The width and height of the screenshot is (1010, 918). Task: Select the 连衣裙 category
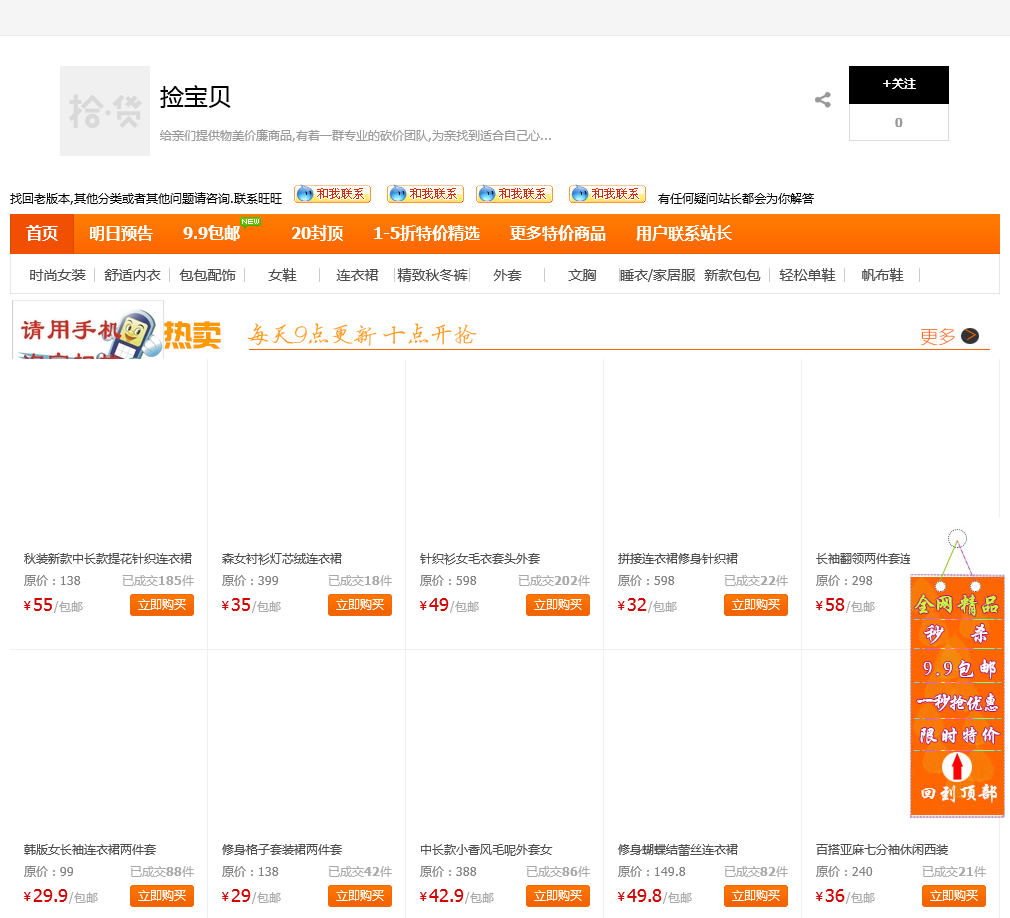357,276
